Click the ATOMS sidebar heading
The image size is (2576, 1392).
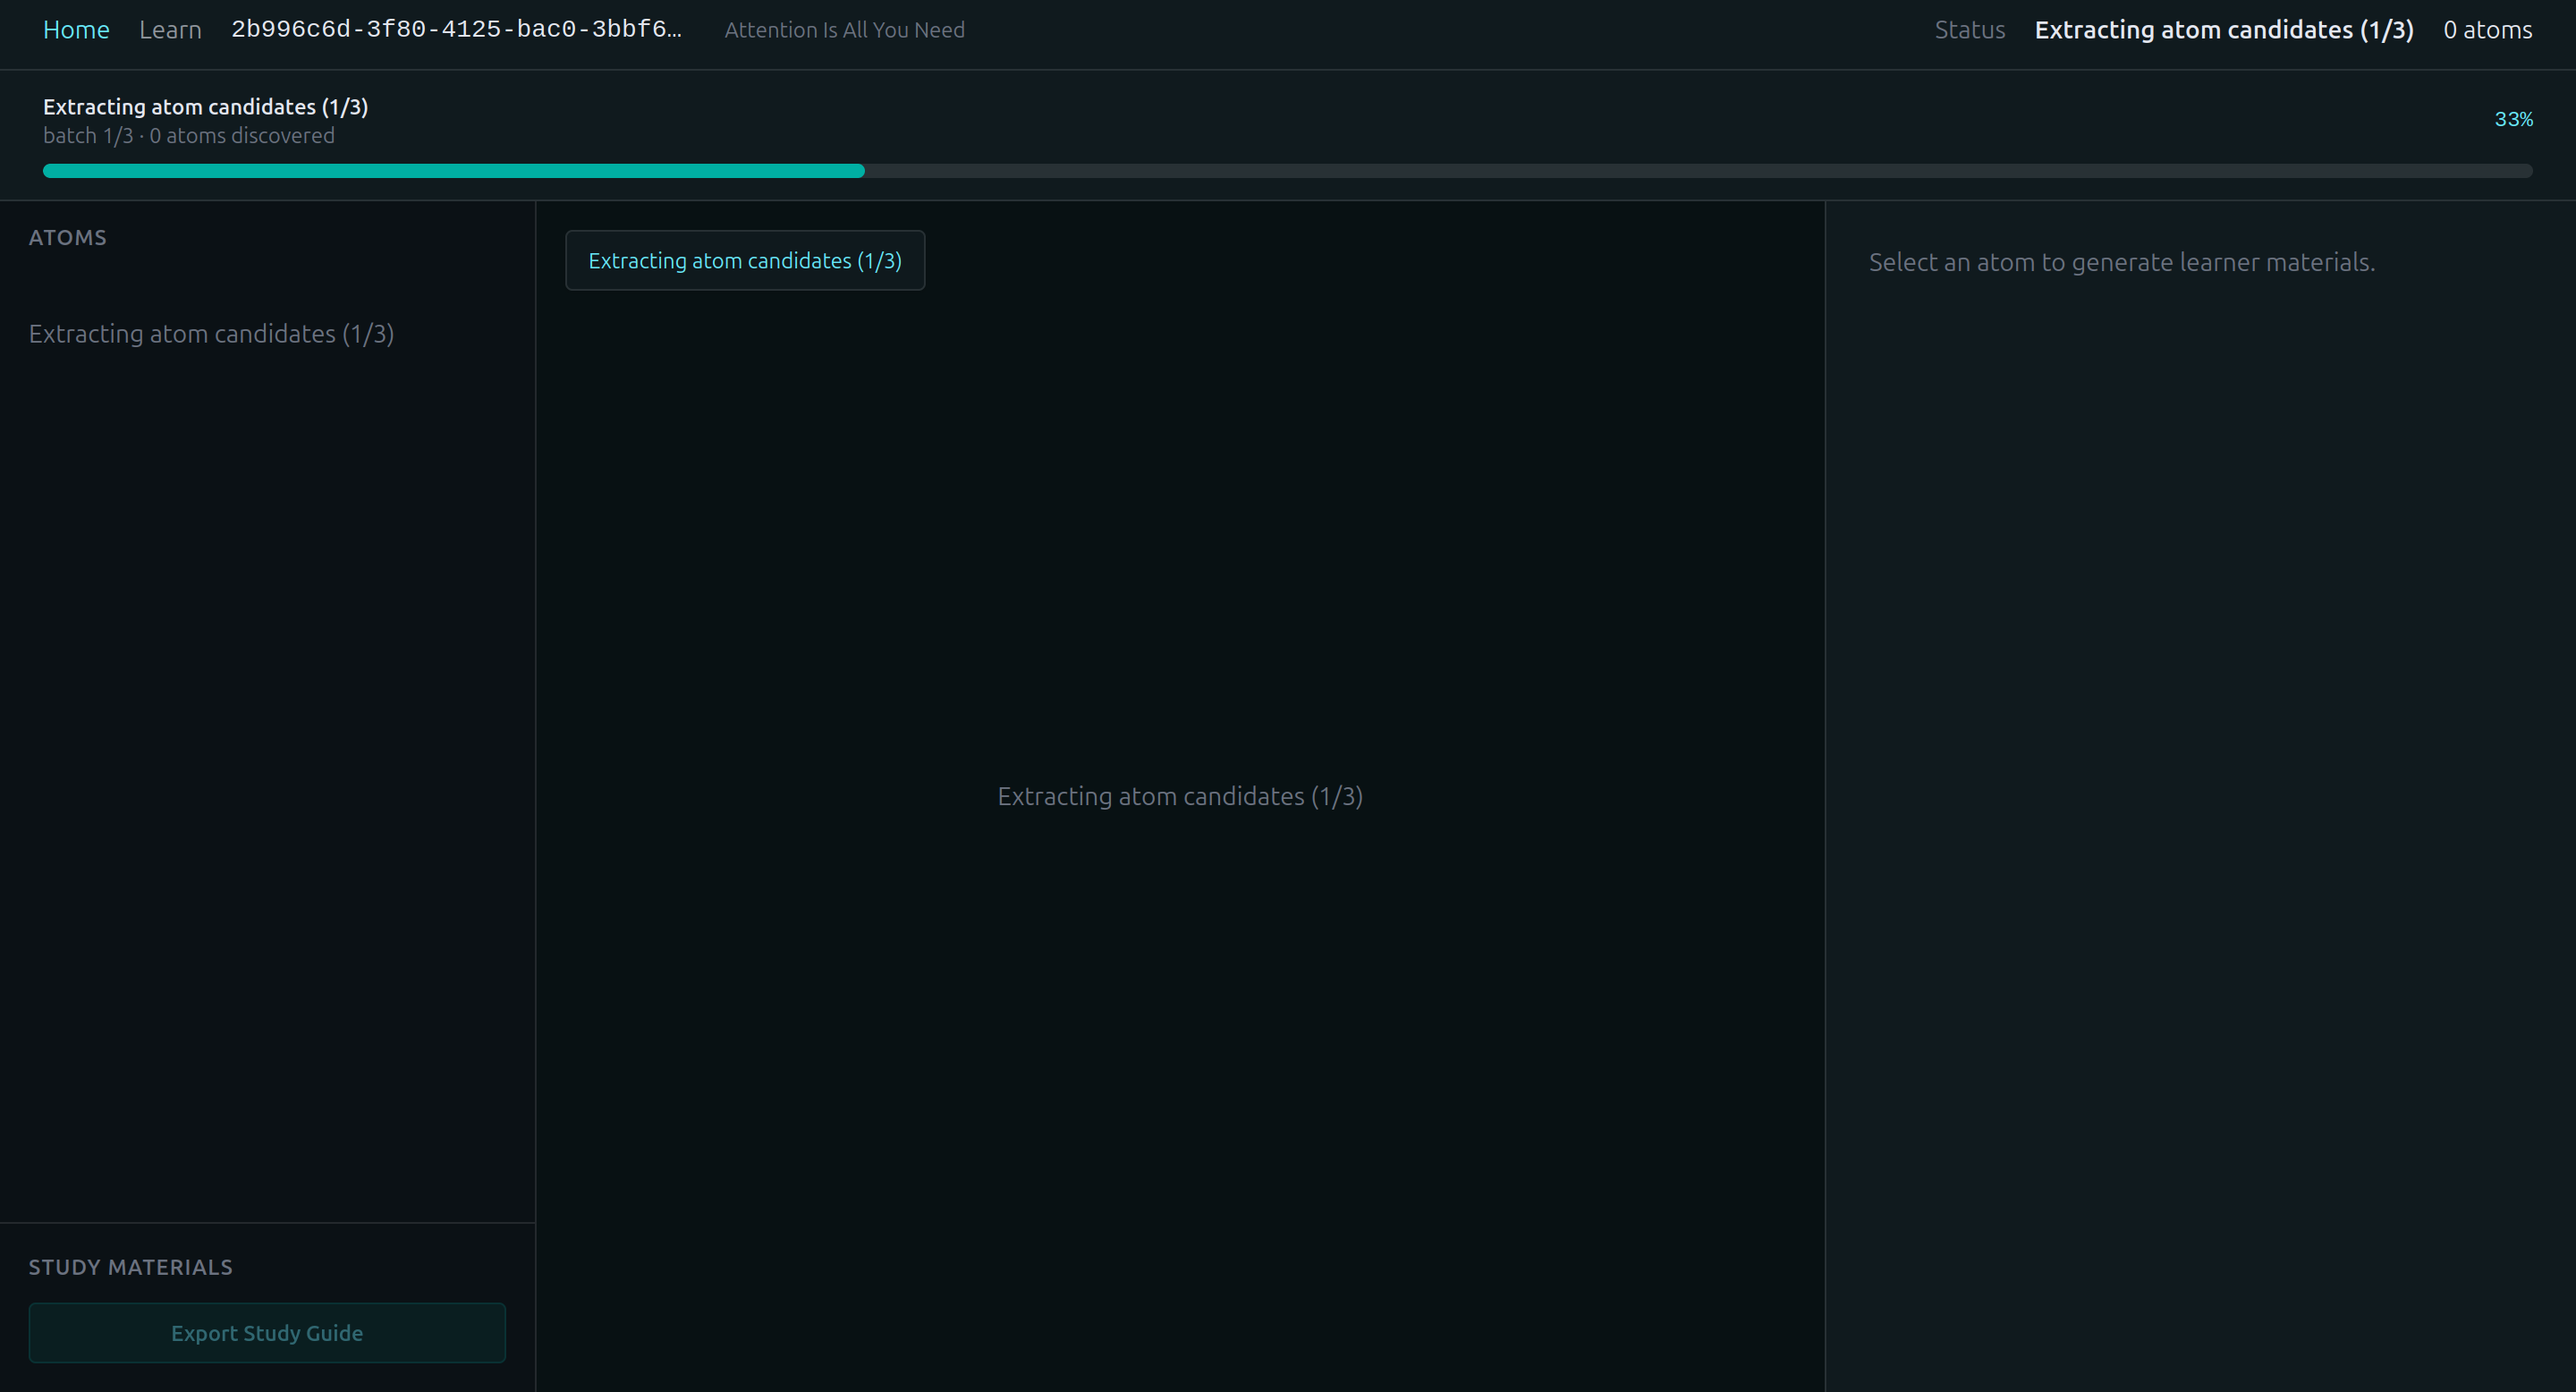tap(67, 238)
